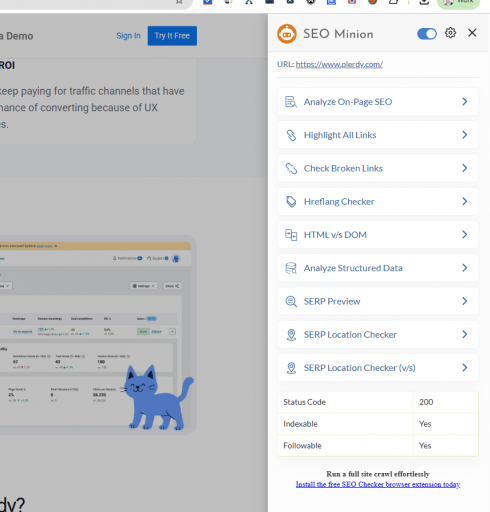Click the Try It Free button
490x512 pixels.
click(x=172, y=36)
